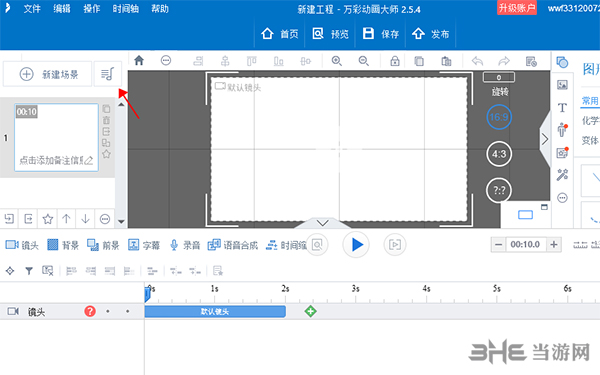Collapse the canvas with the bottom chevron
Screen dimensions: 600x375
[323, 223]
